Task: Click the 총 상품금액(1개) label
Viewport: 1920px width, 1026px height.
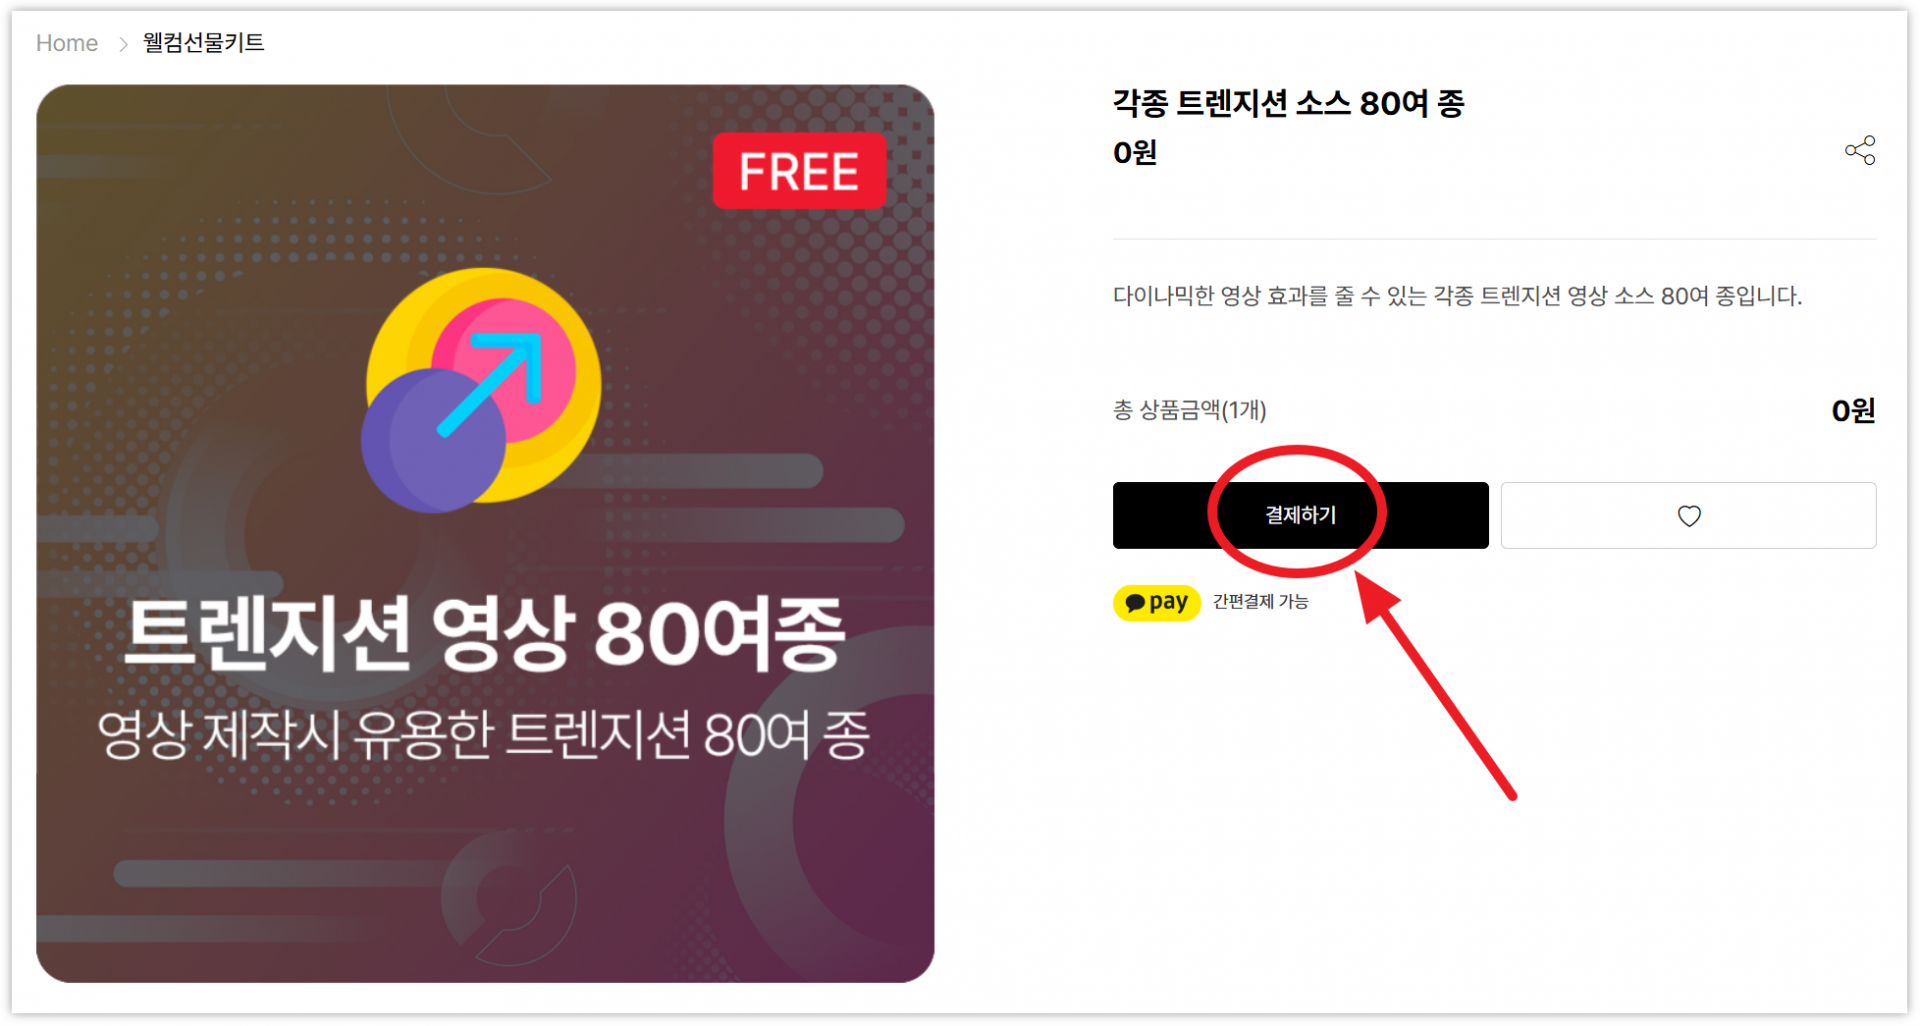Action: click(1189, 410)
